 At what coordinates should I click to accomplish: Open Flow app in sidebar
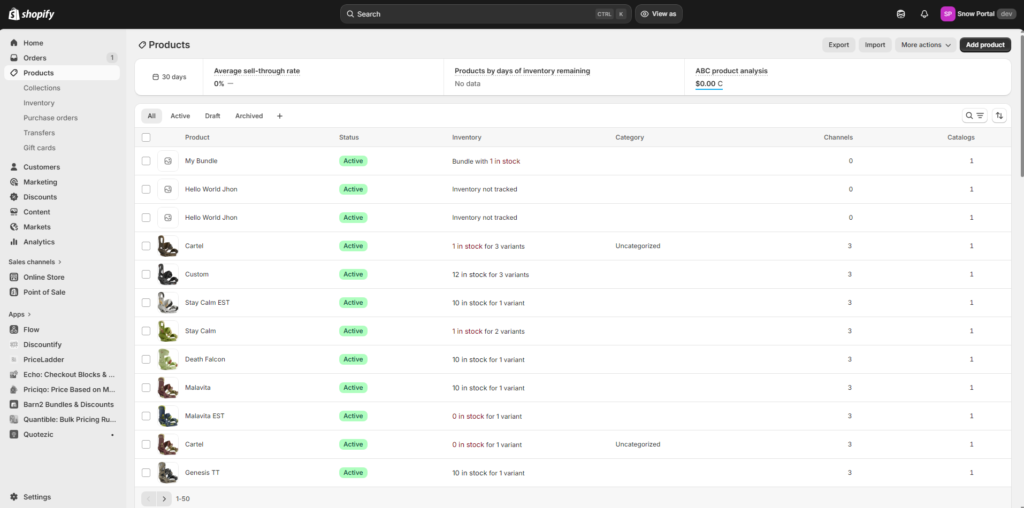(31, 329)
